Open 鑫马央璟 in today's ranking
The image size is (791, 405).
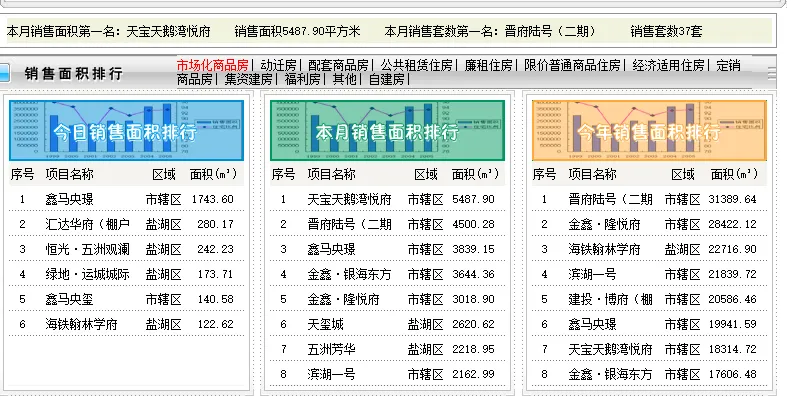pyautogui.click(x=70, y=199)
